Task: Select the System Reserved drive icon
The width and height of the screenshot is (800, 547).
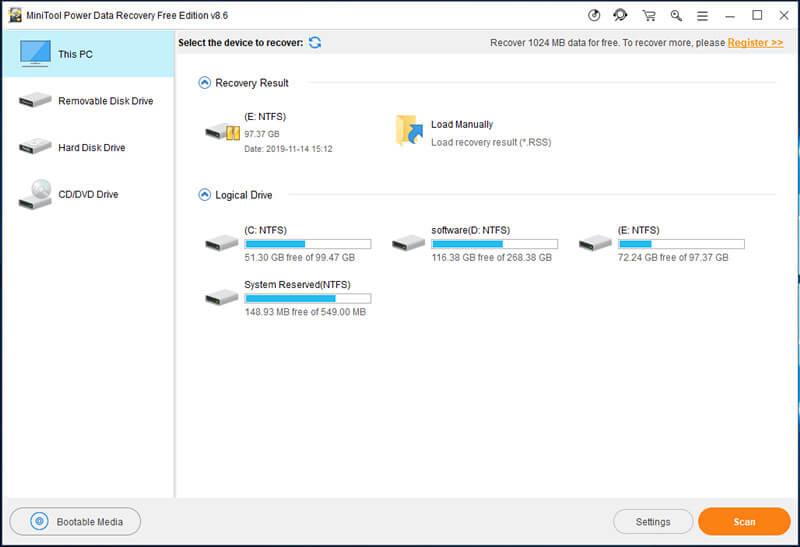Action: tap(221, 297)
